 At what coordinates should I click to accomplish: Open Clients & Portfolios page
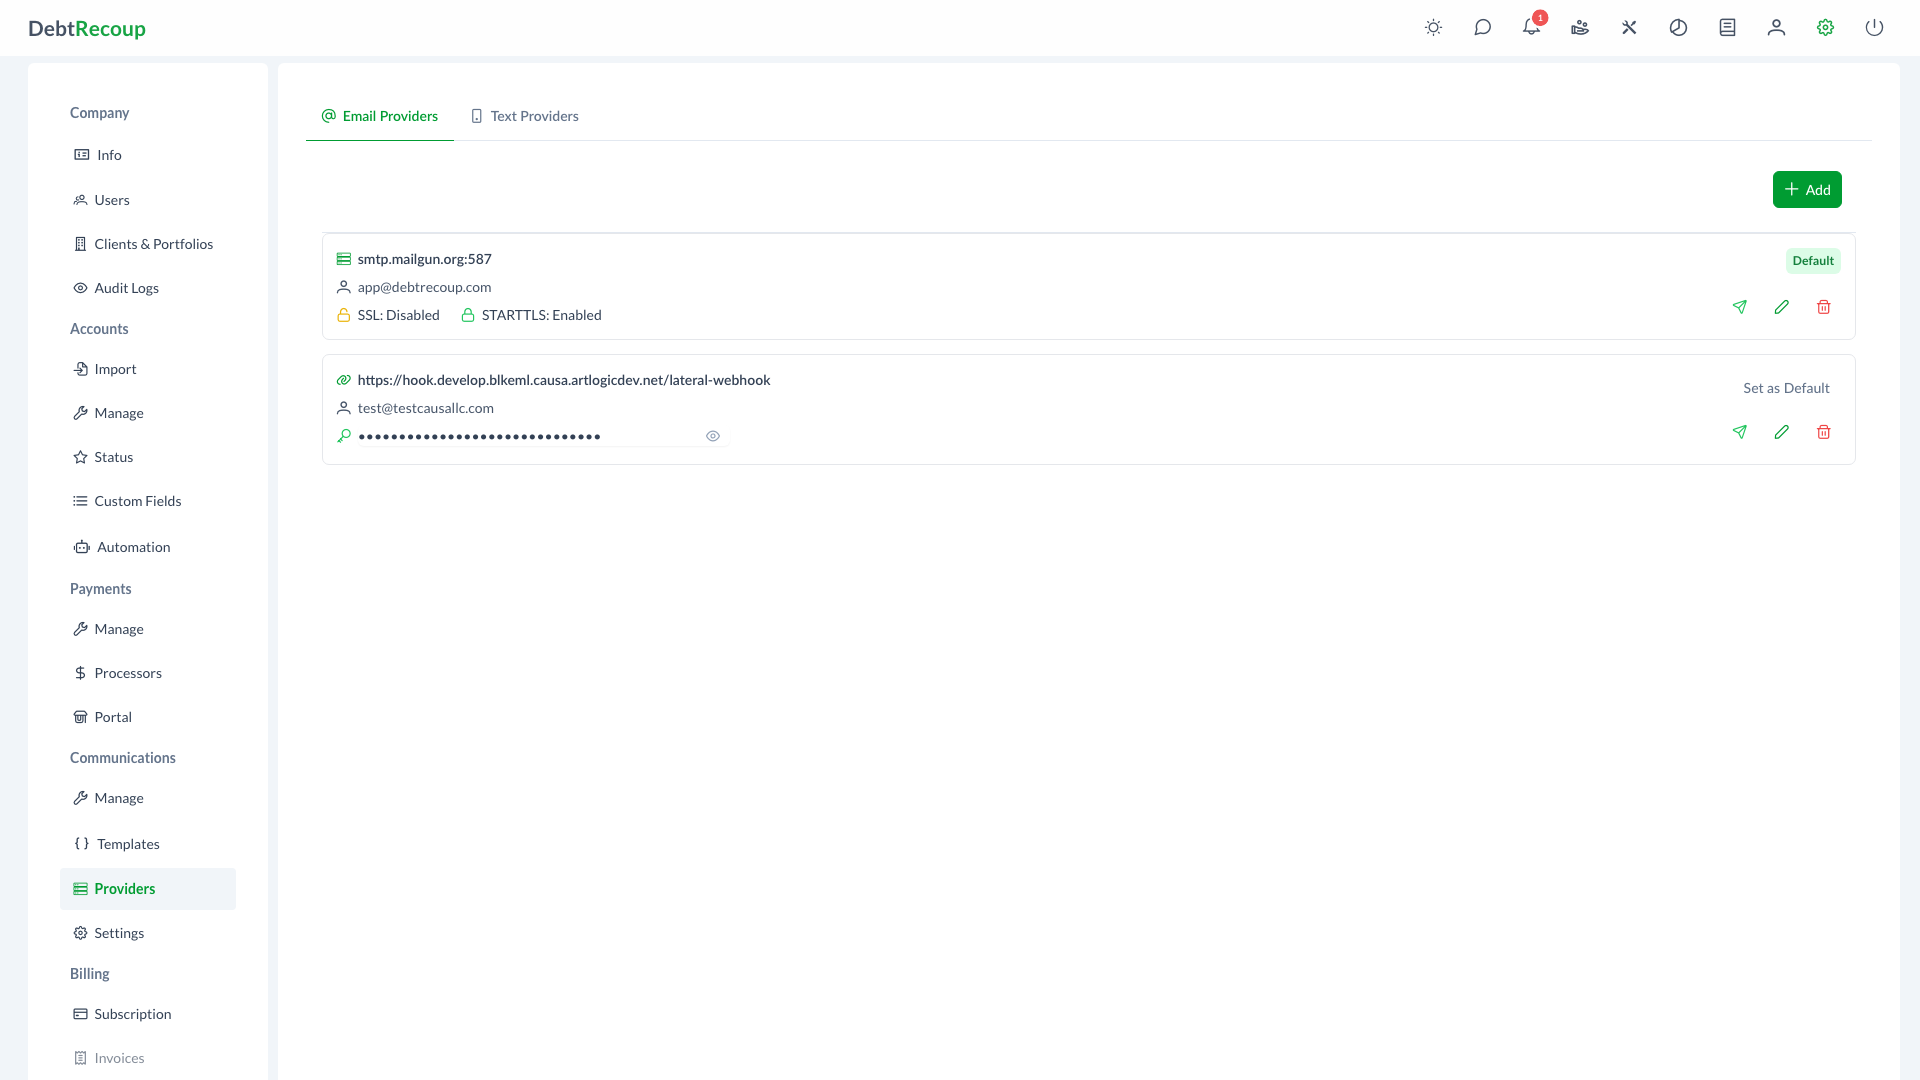[x=154, y=244]
